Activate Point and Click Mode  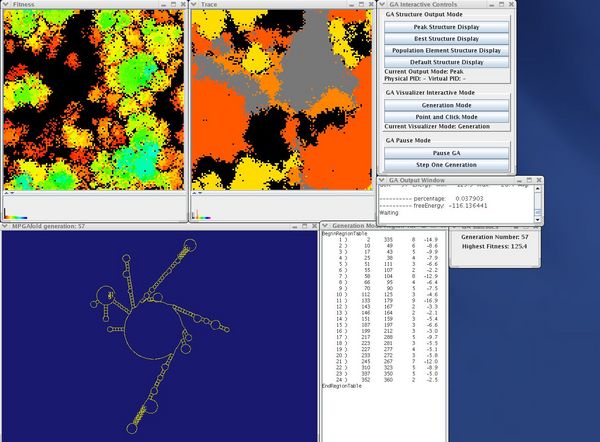tap(446, 116)
